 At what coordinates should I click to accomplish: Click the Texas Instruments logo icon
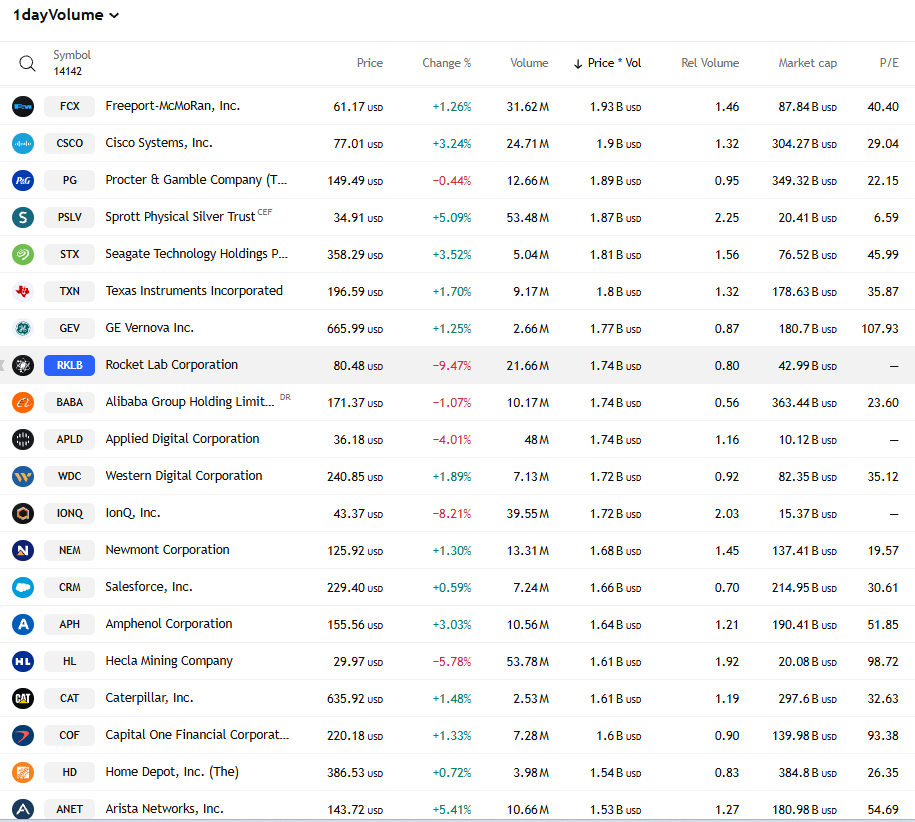pos(23,291)
